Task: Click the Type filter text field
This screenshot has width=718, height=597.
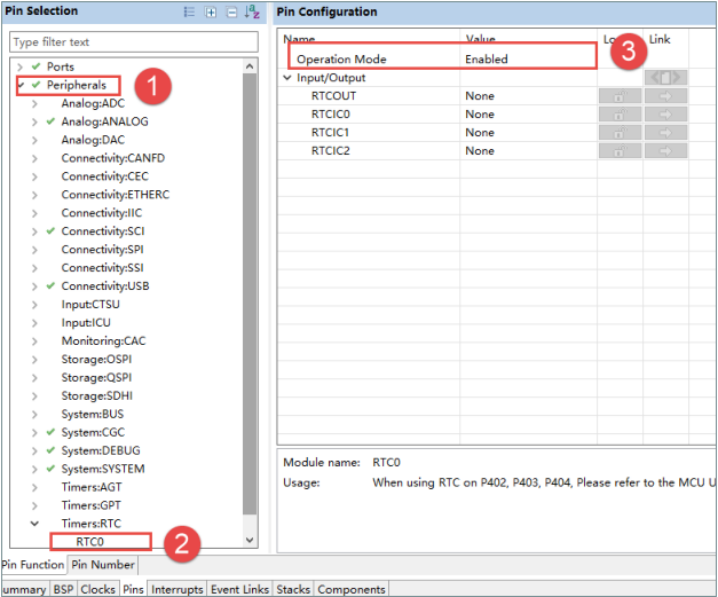Action: click(134, 42)
